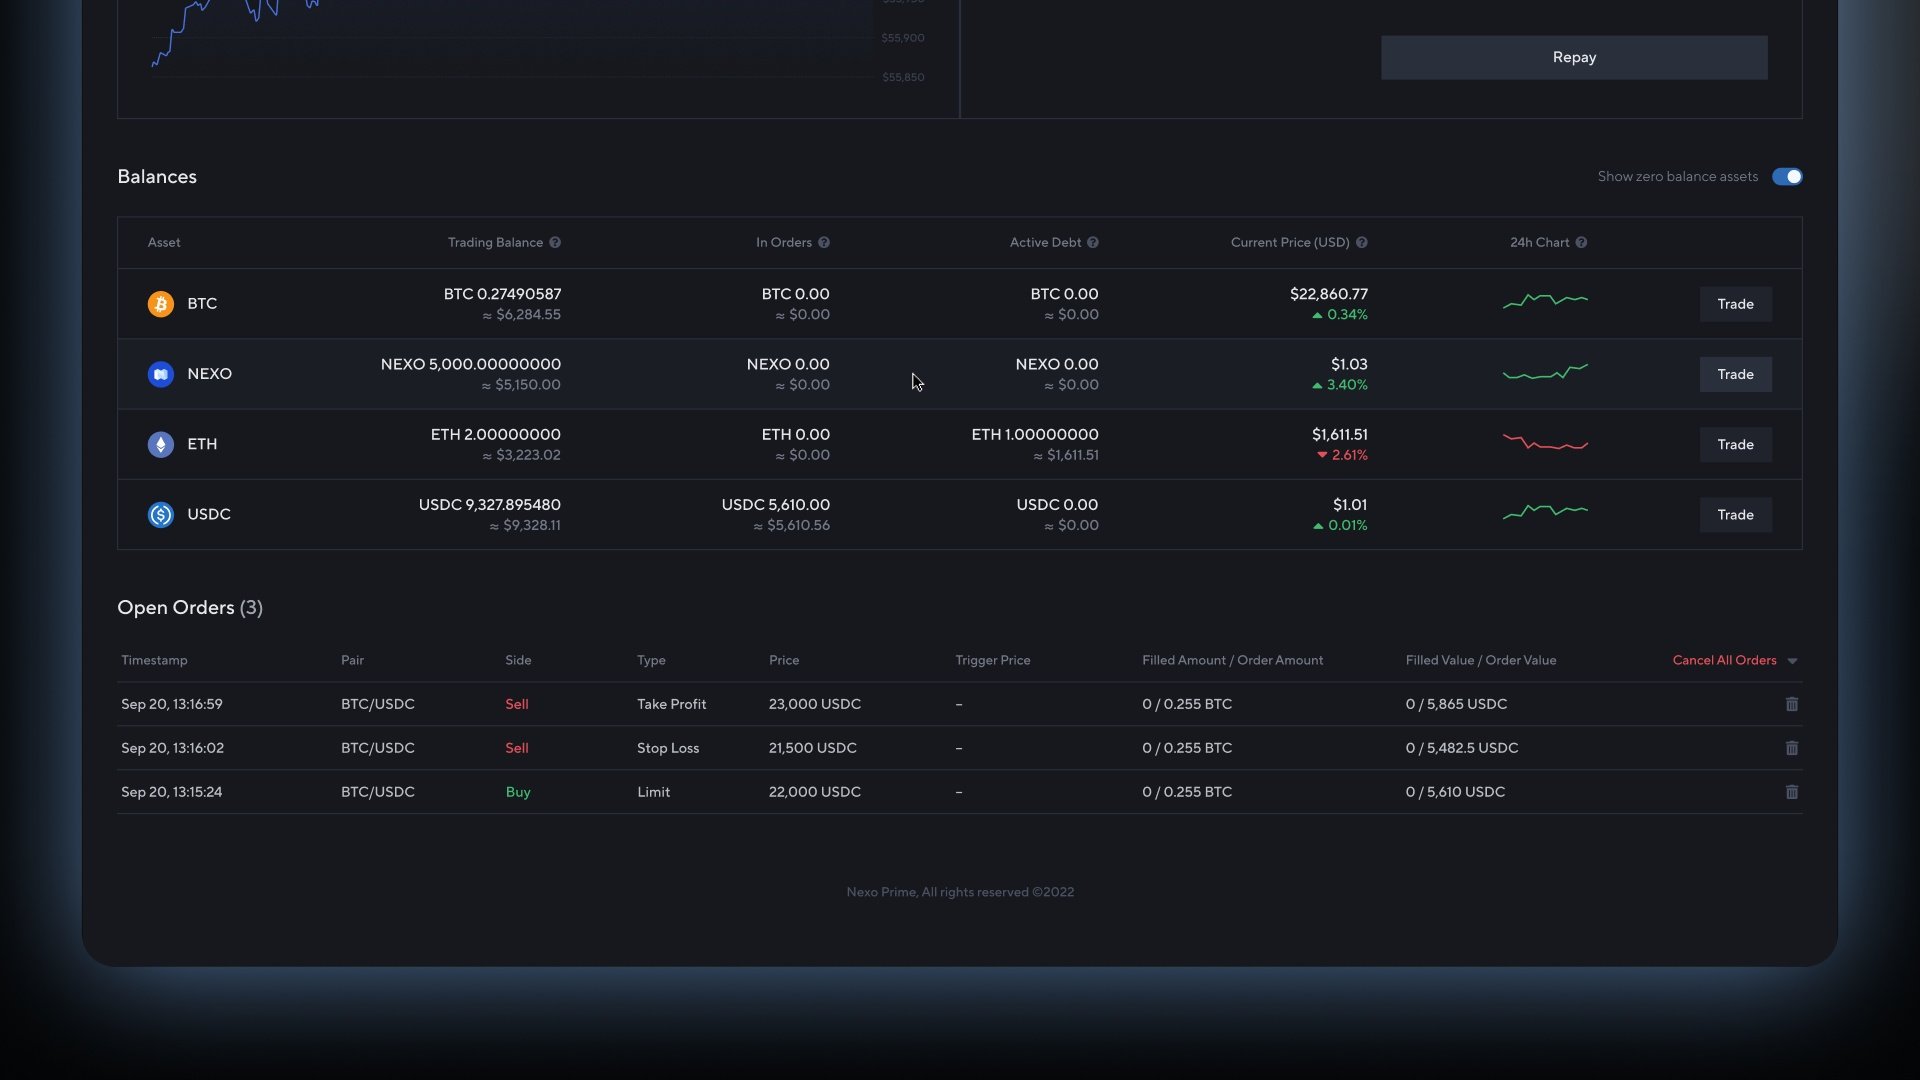
Task: Select the NEXO 5,000.00000000 trading balance
Action: tap(470, 364)
